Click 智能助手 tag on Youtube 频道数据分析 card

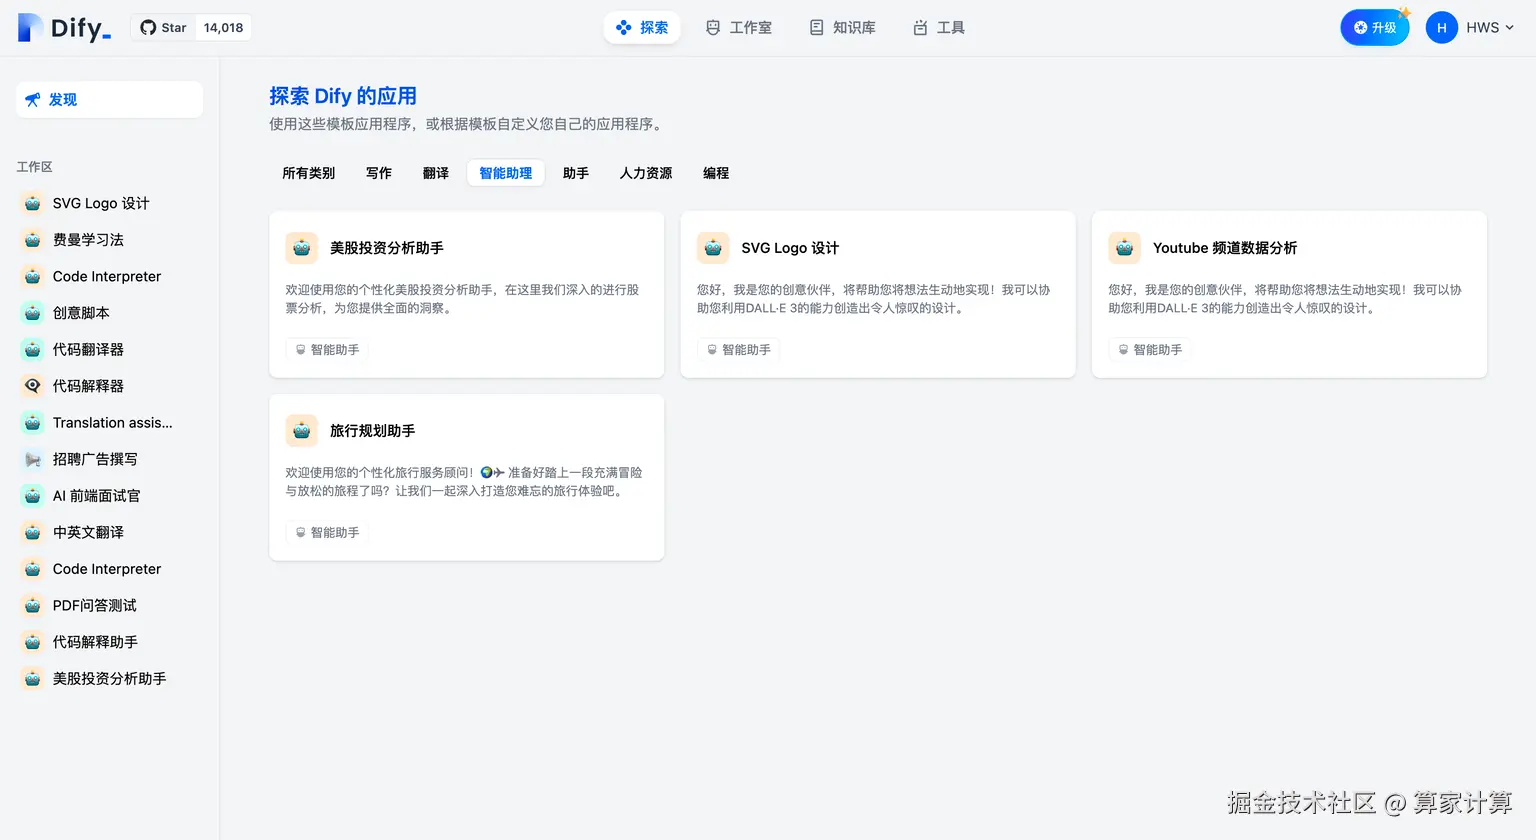click(x=1150, y=350)
